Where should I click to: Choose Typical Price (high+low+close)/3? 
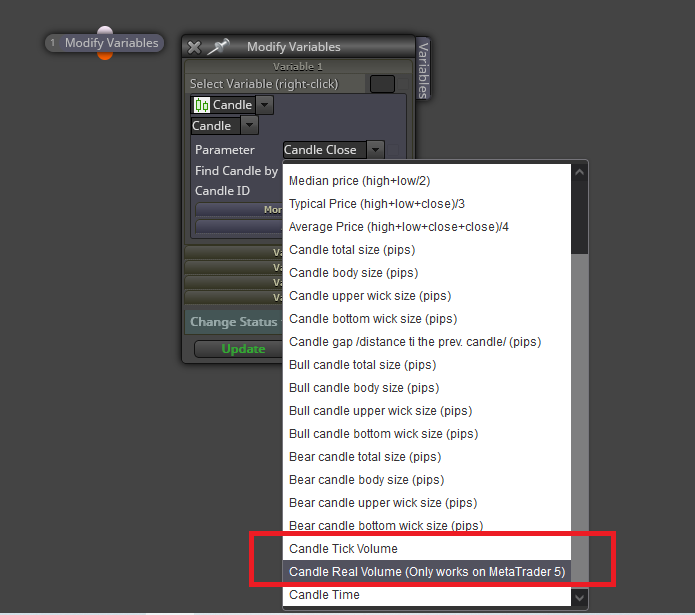click(x=427, y=204)
